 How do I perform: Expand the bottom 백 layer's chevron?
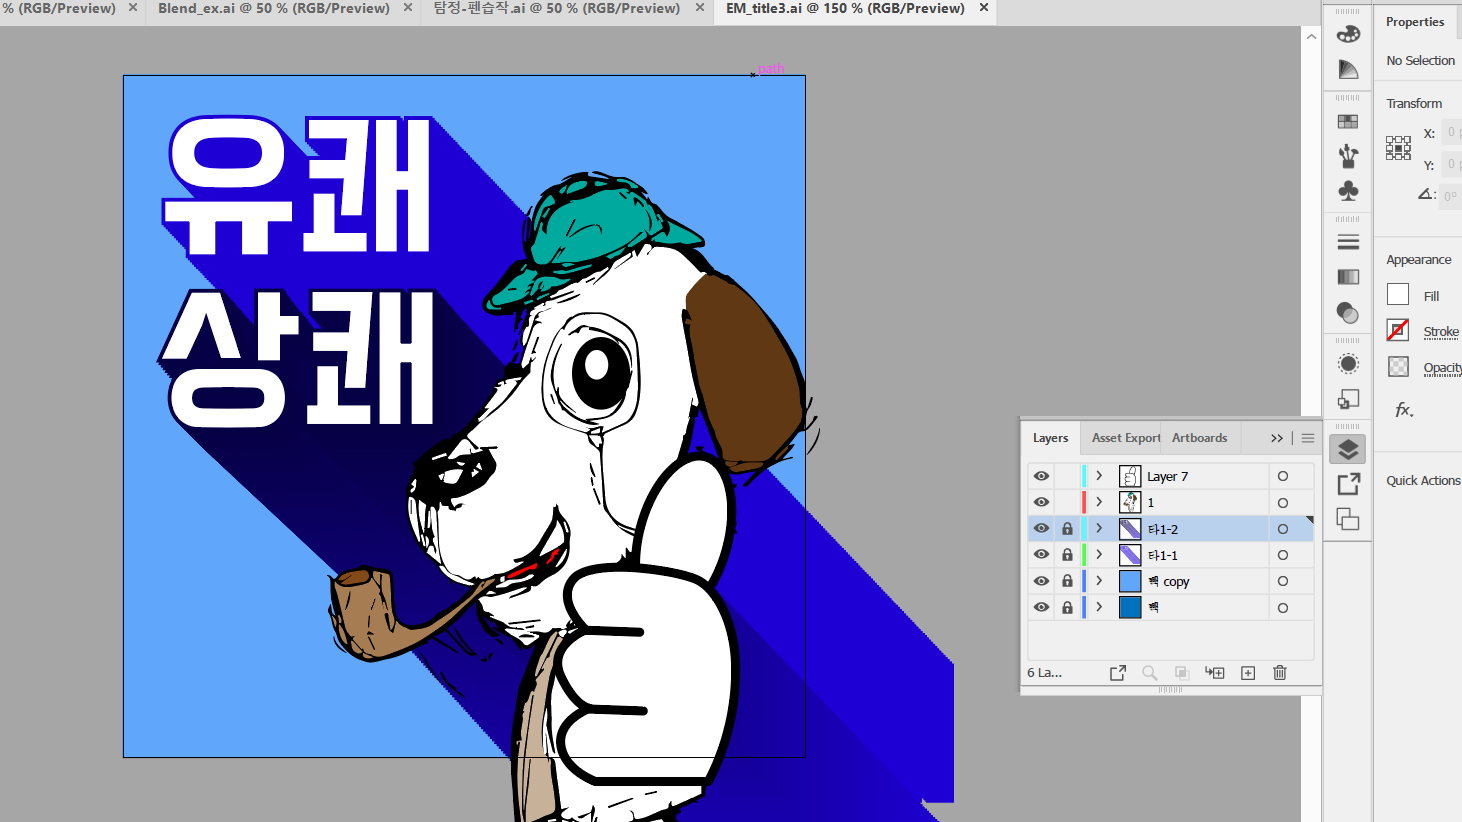pyautogui.click(x=1099, y=607)
